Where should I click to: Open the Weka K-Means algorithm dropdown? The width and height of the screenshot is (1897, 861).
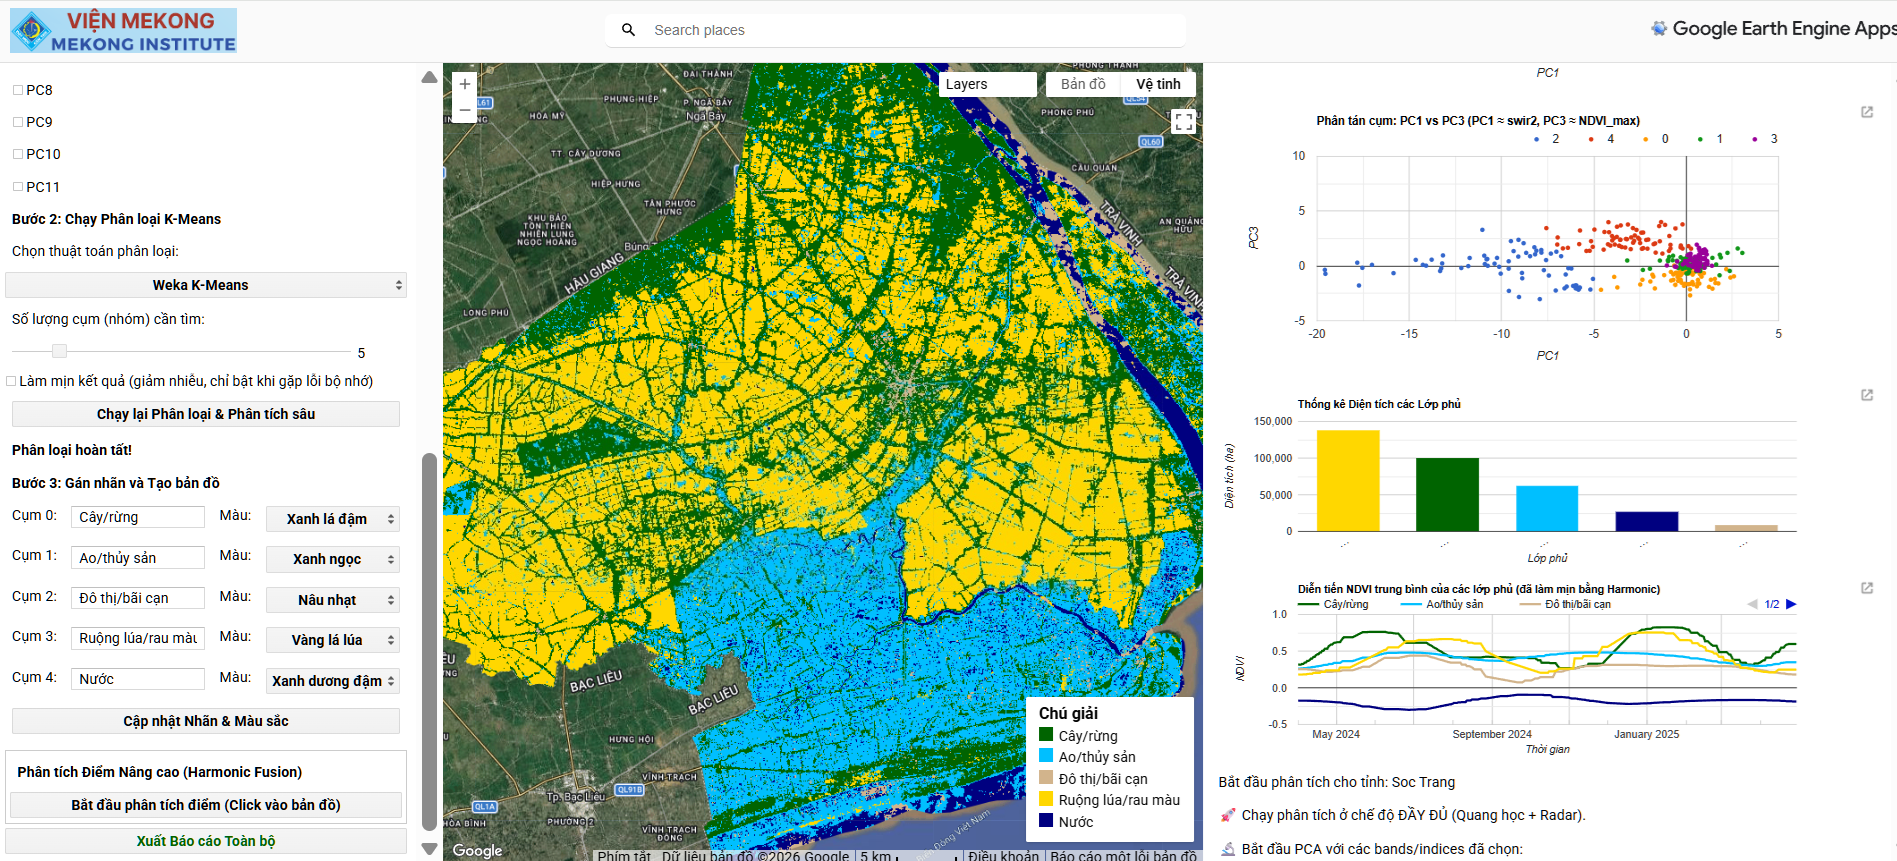pyautogui.click(x=206, y=285)
